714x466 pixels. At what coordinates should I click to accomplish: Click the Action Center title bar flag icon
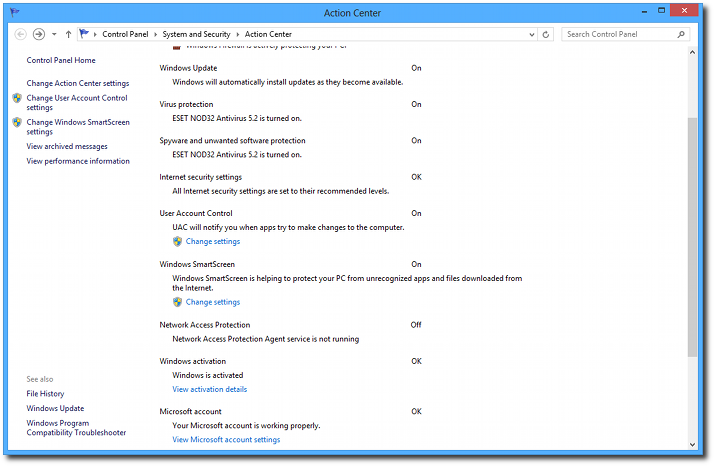point(15,12)
